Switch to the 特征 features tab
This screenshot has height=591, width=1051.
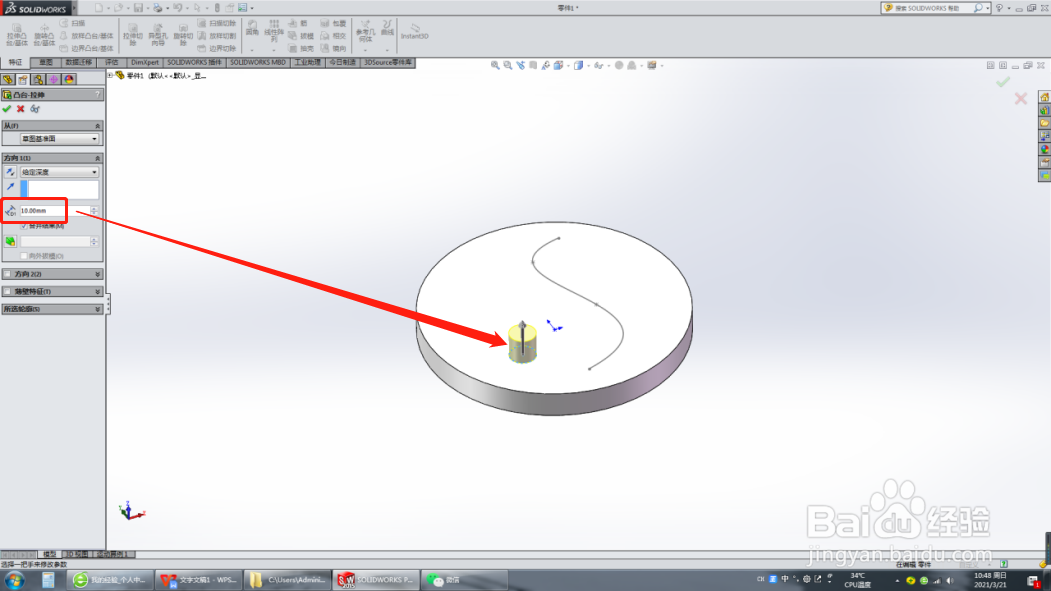coord(15,62)
